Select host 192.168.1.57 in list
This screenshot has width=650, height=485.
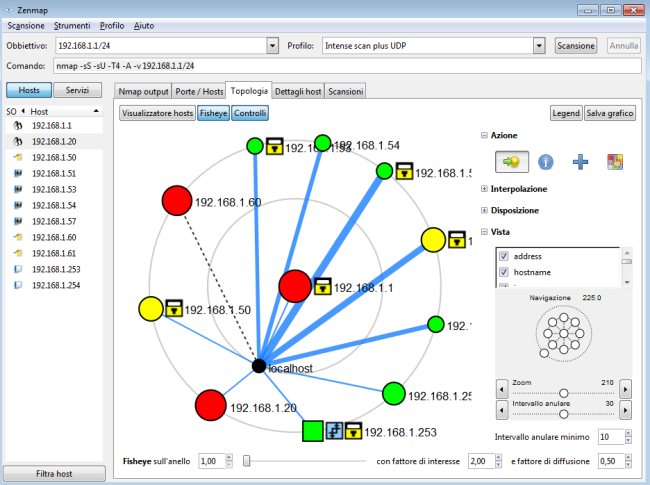(x=54, y=221)
